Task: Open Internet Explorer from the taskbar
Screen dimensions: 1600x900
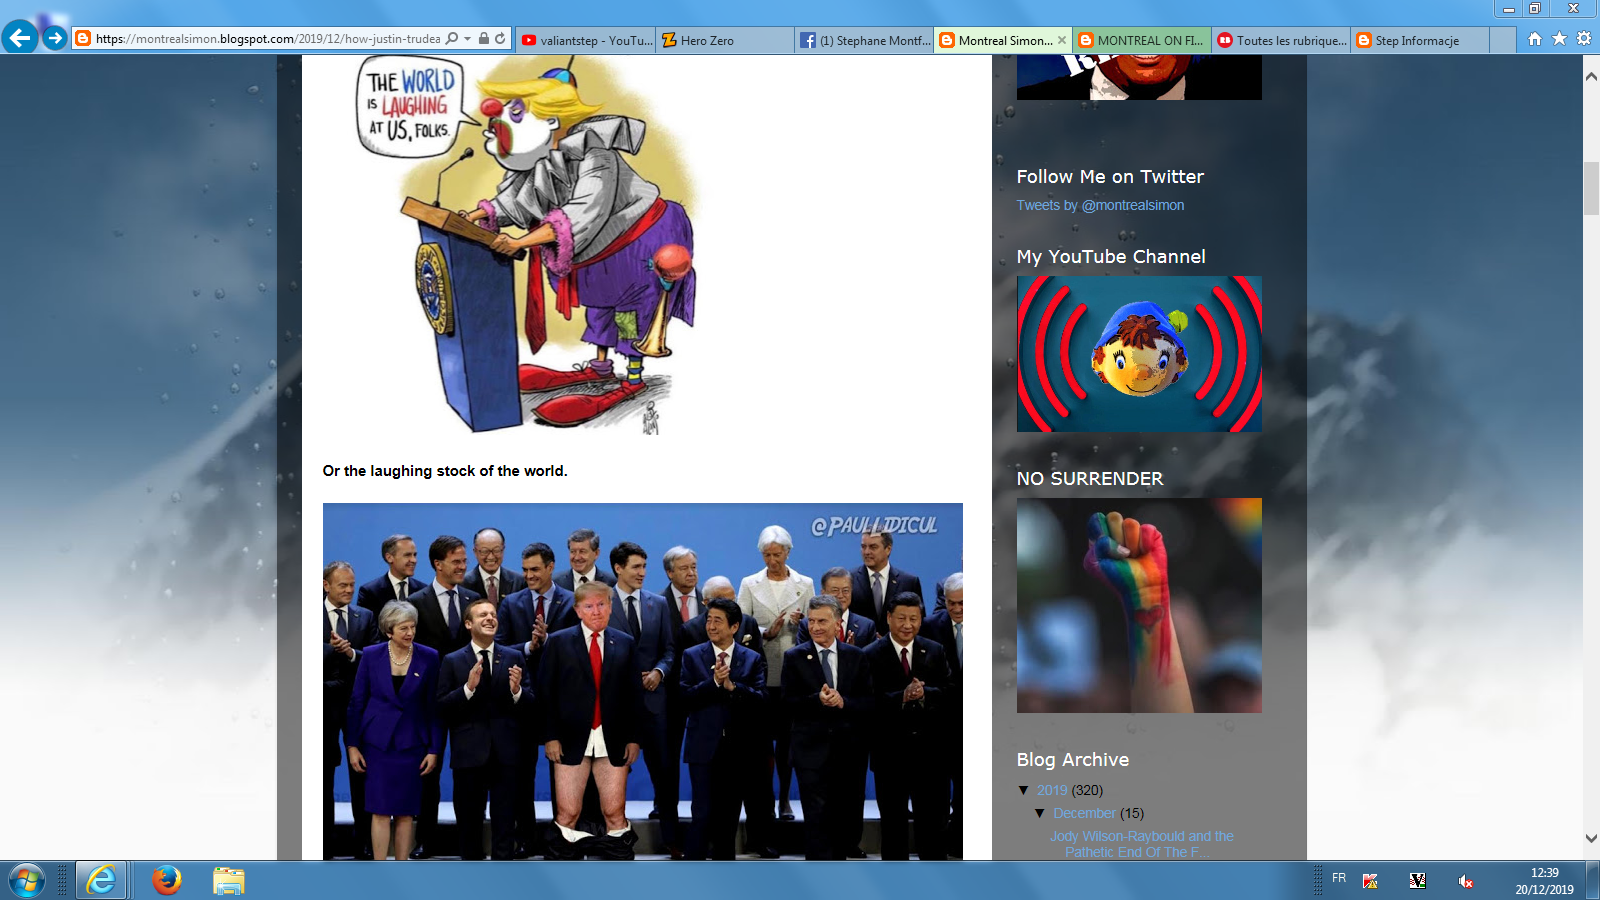Action: (x=101, y=880)
